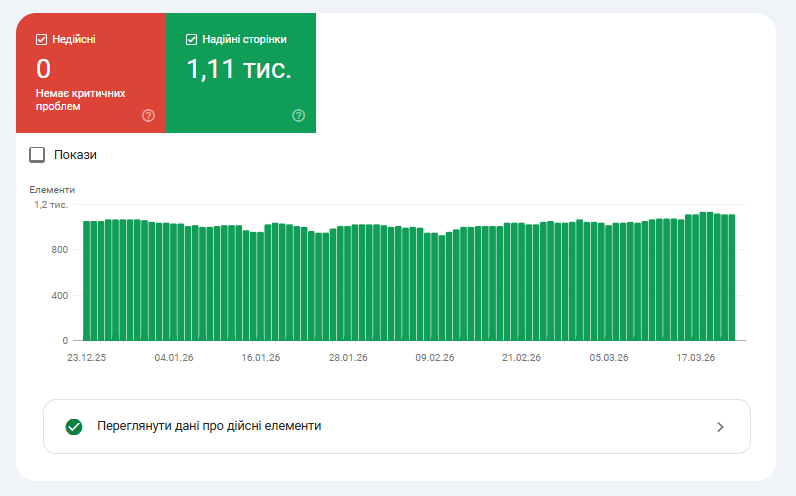Click the Елементи axis title

pyautogui.click(x=52, y=190)
